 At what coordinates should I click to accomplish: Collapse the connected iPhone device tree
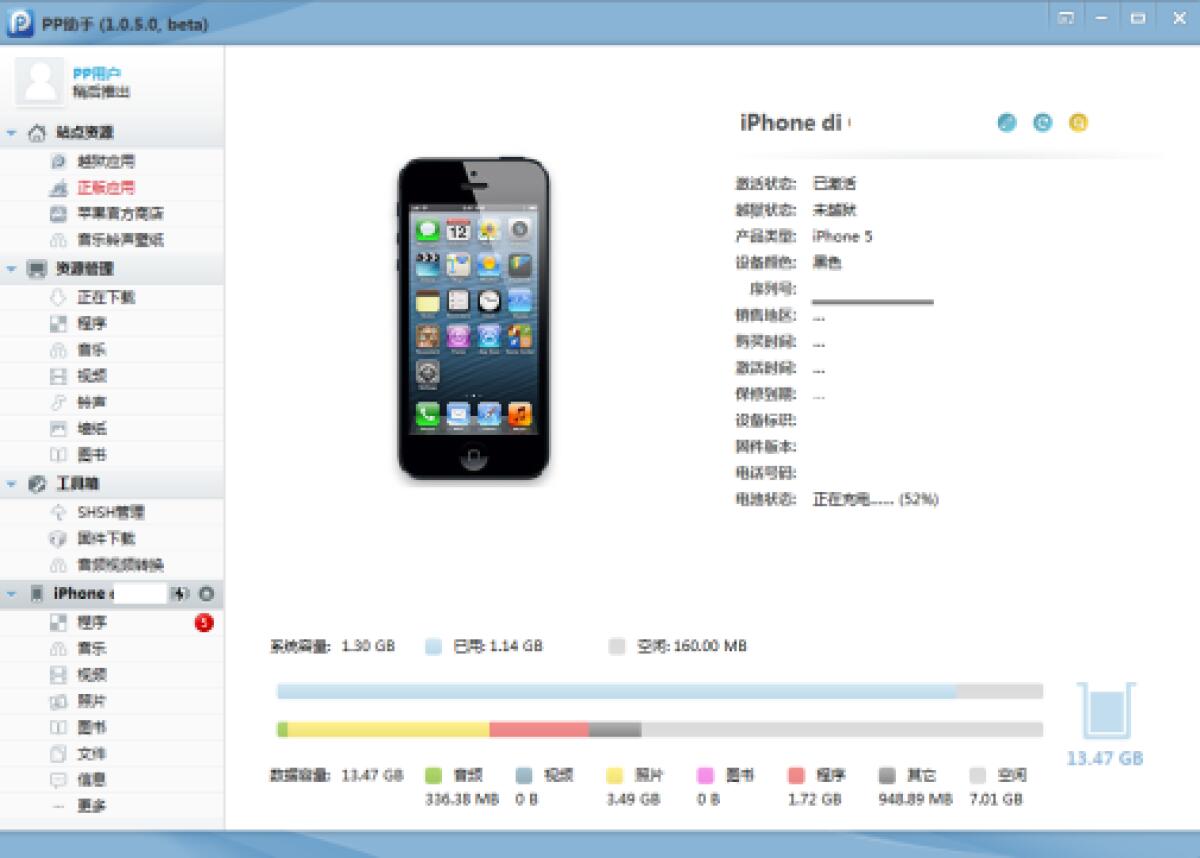[10, 593]
